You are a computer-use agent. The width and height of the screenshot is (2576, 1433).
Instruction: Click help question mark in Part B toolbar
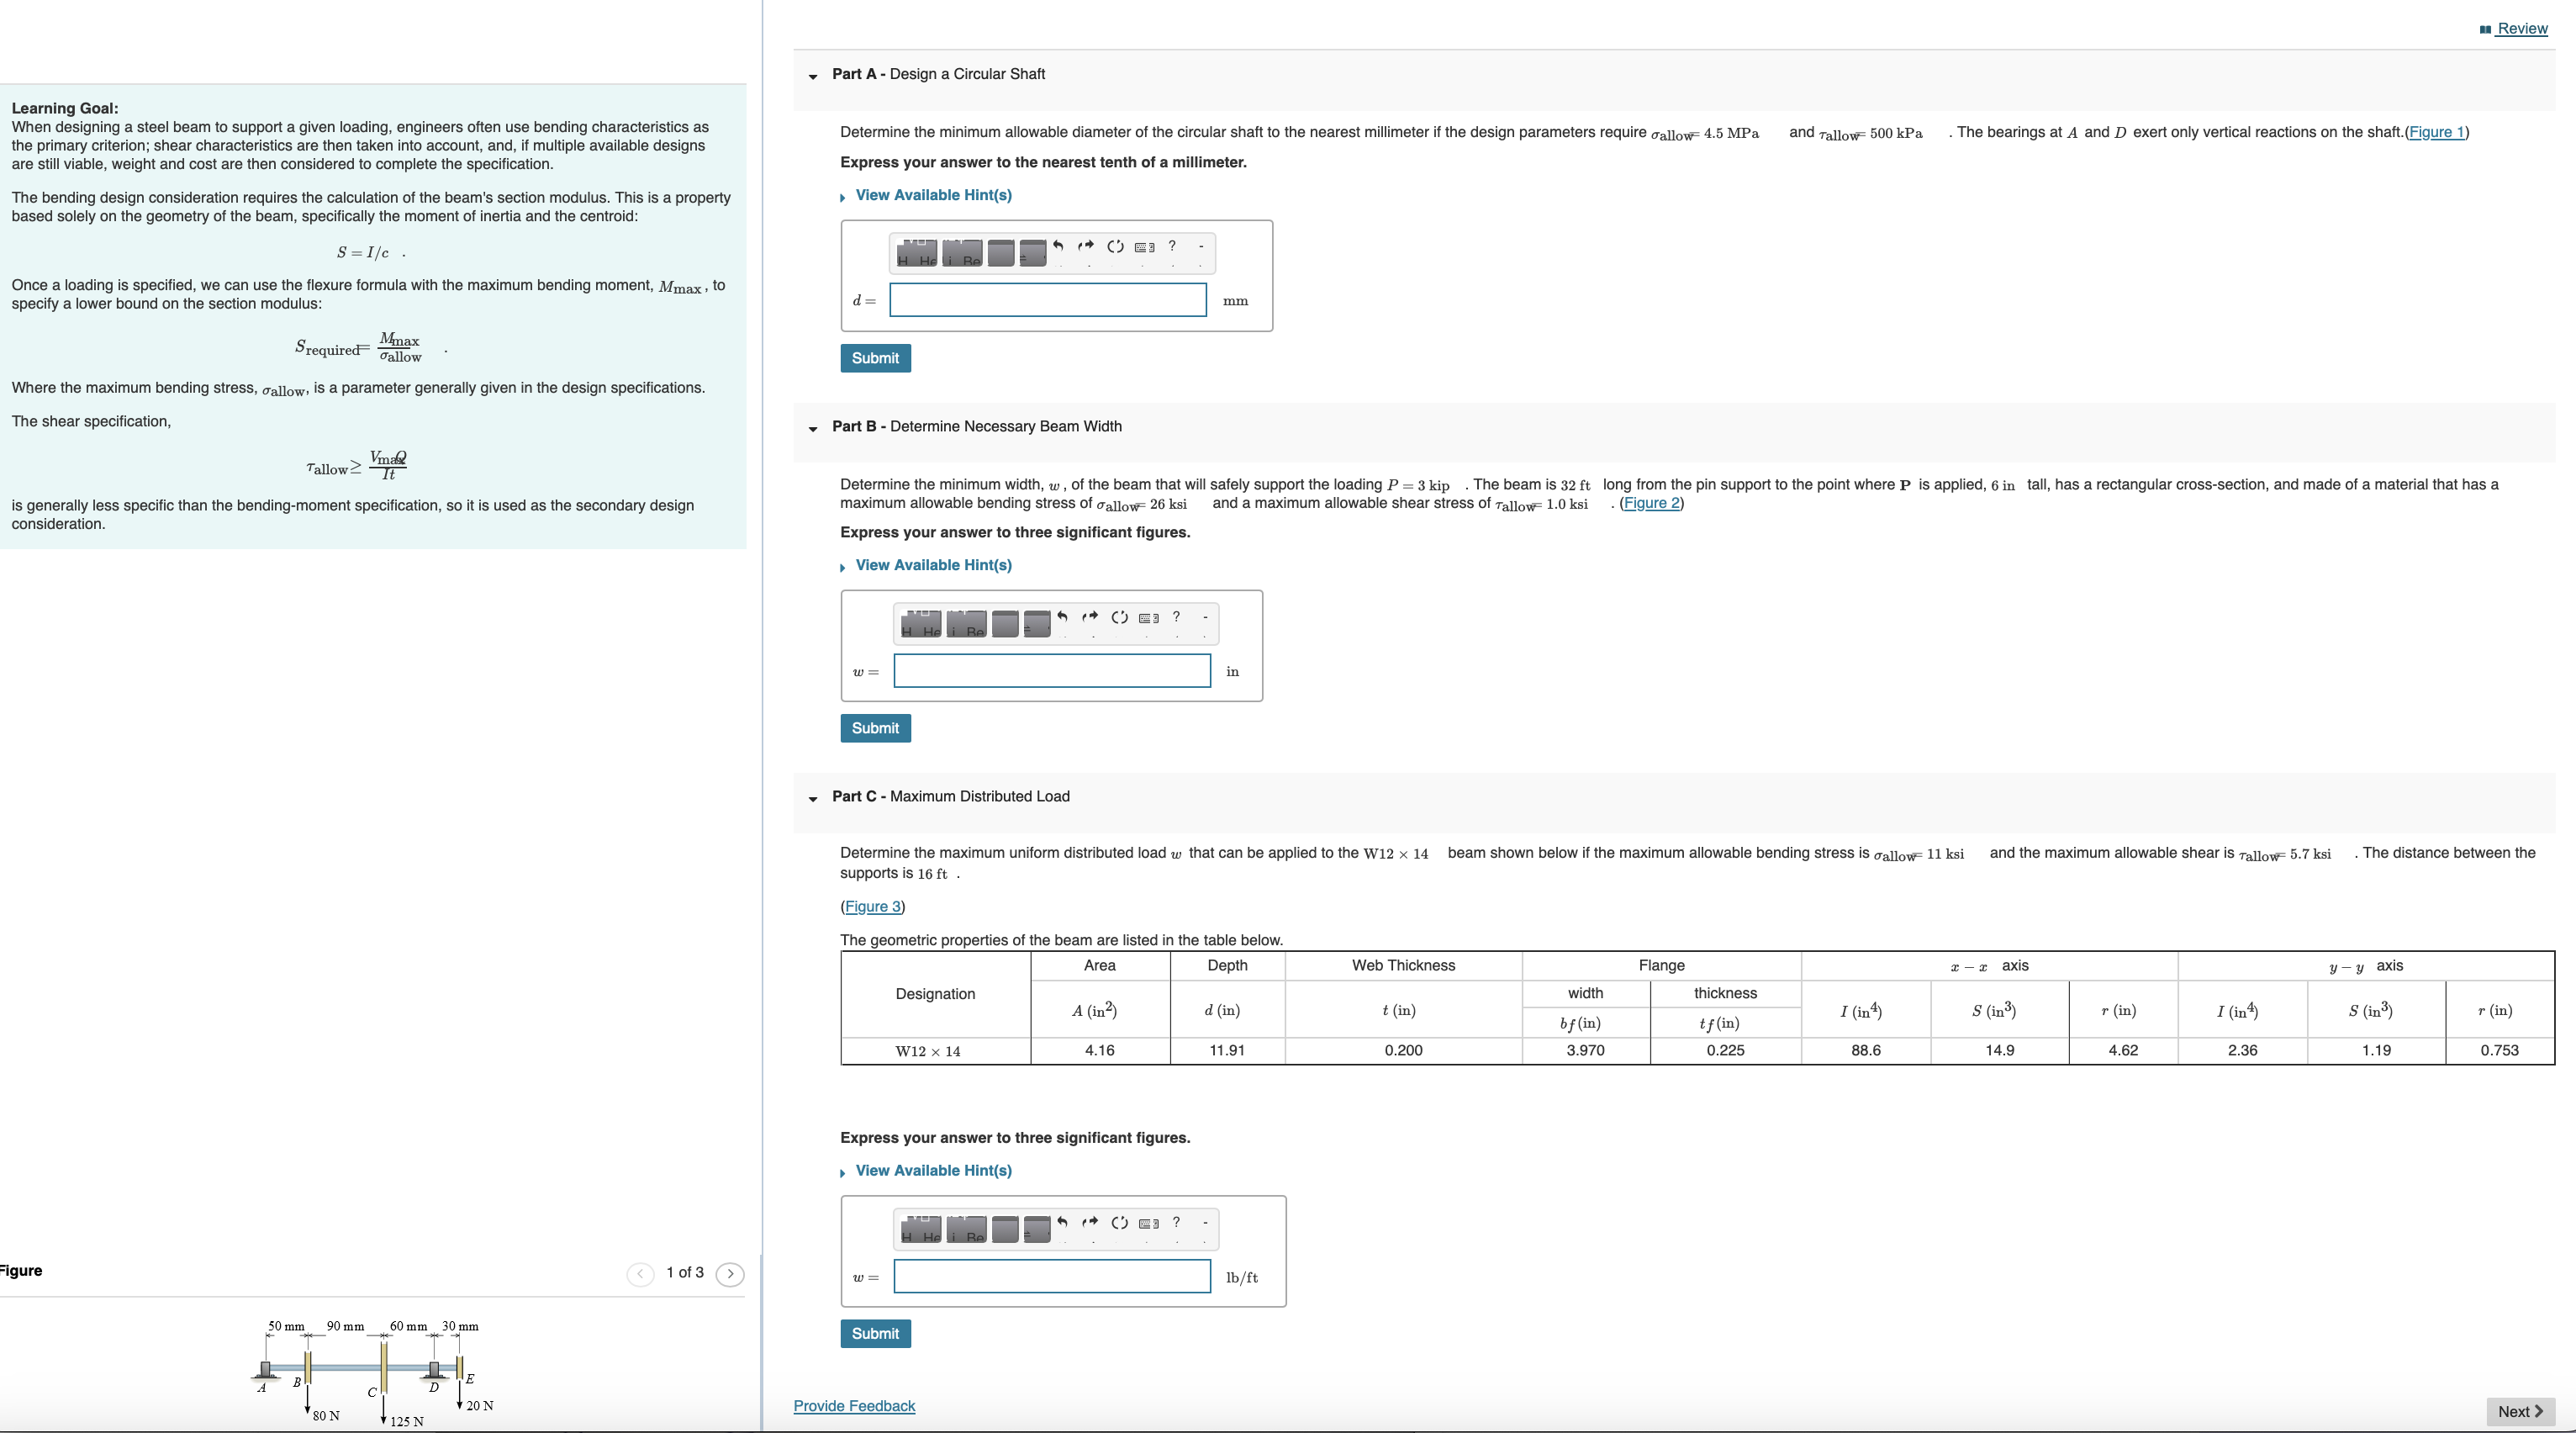pyautogui.click(x=1176, y=617)
